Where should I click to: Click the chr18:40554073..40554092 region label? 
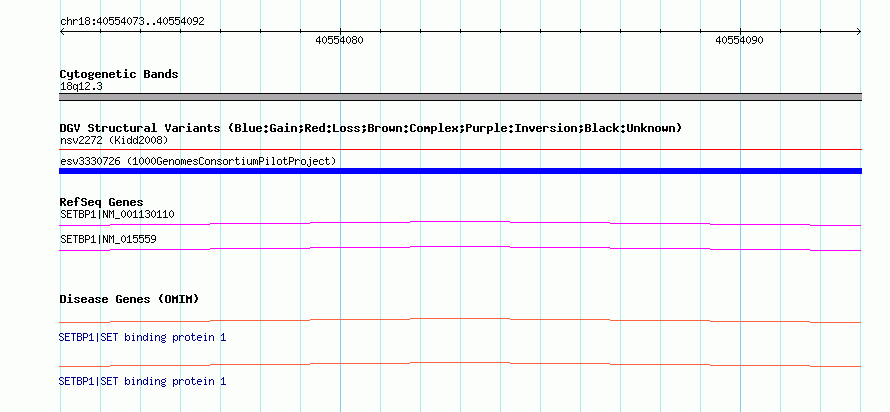(132, 22)
